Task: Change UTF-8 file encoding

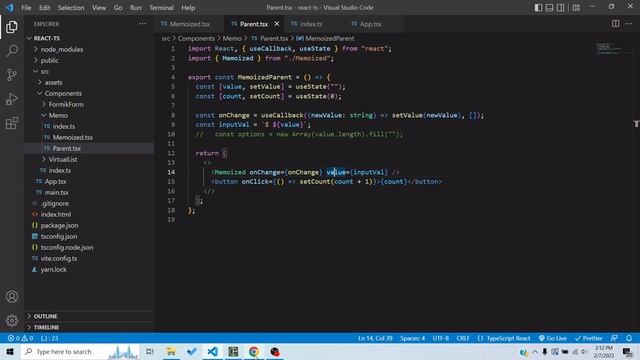Action: point(441,338)
